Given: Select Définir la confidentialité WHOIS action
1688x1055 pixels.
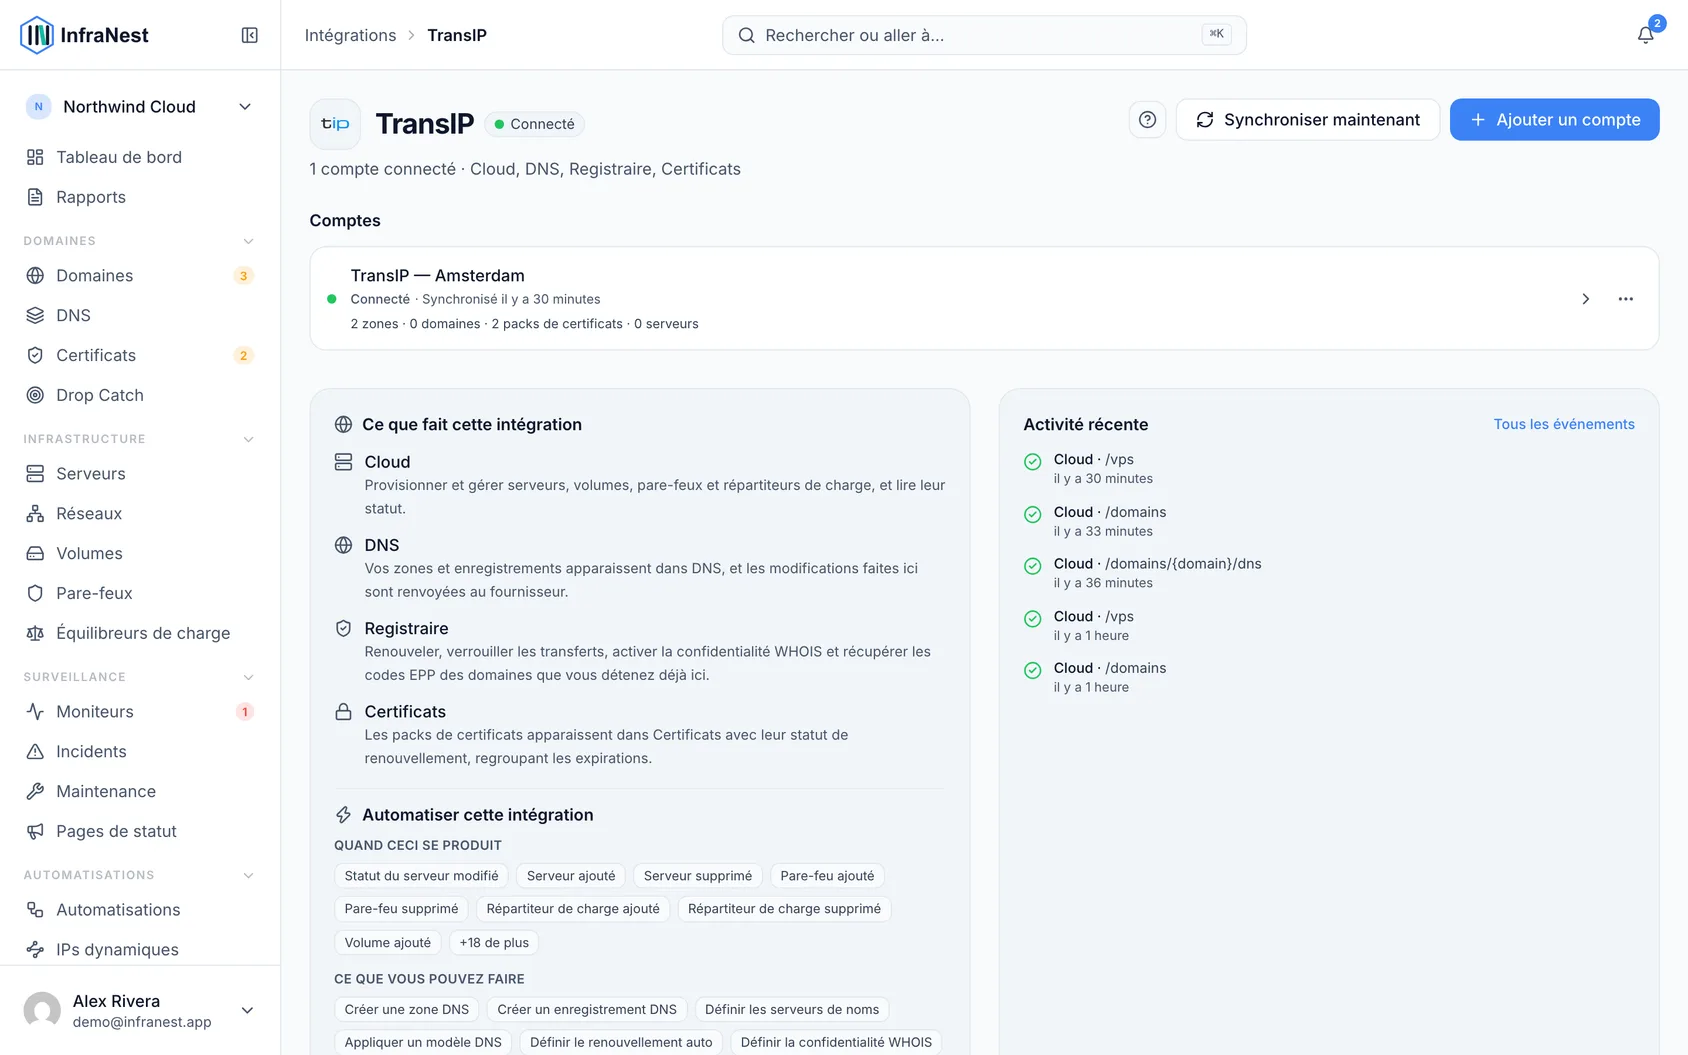Looking at the screenshot, I should point(836,1042).
